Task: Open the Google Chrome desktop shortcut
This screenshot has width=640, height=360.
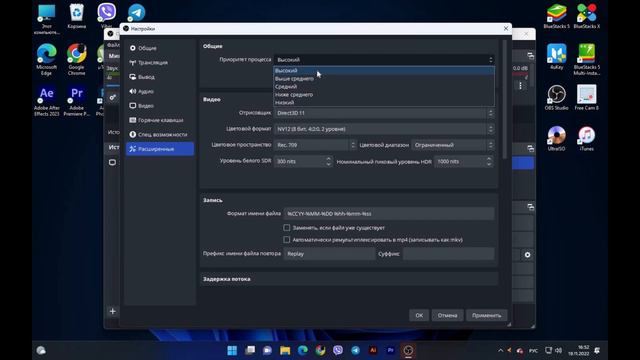Action: (x=77, y=60)
